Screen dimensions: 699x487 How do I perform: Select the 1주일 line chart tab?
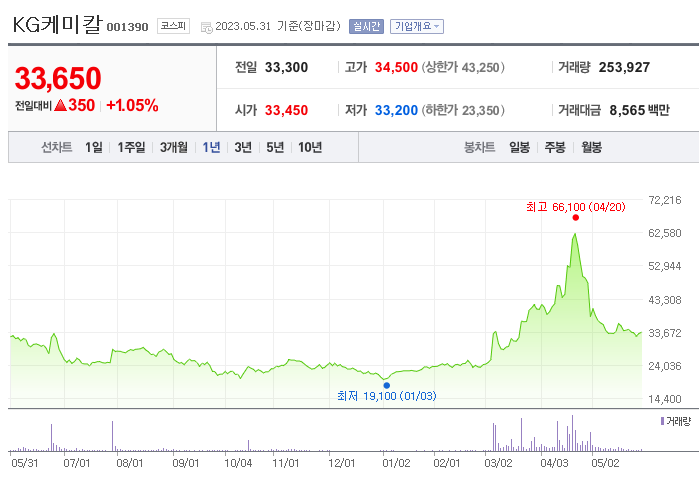(131, 147)
